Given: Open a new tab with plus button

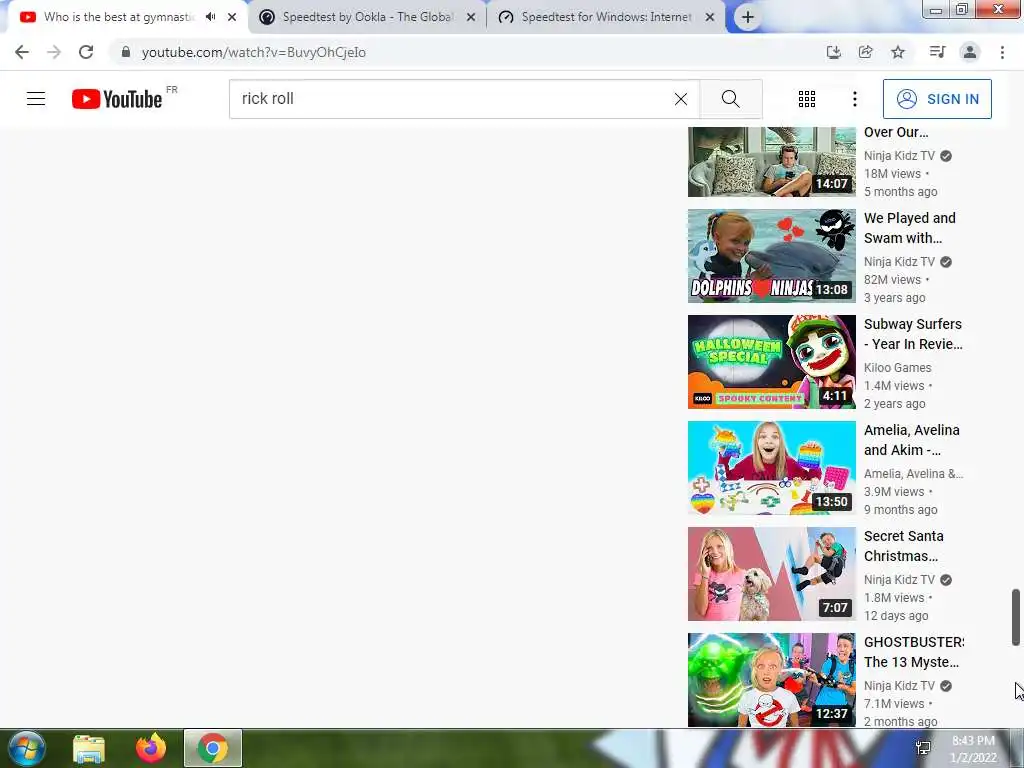Looking at the screenshot, I should 748,17.
